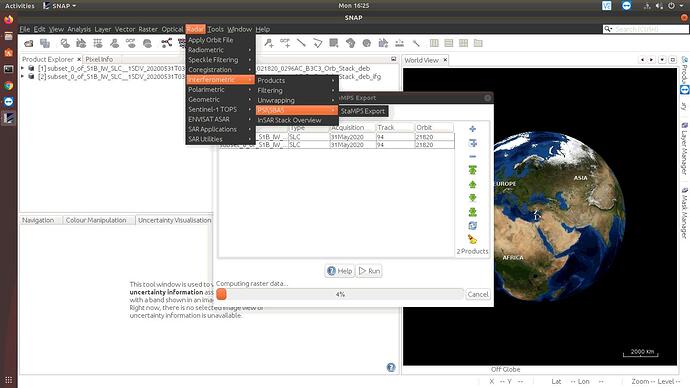
Task: Click the move down green arrow icon
Action: coord(473,198)
